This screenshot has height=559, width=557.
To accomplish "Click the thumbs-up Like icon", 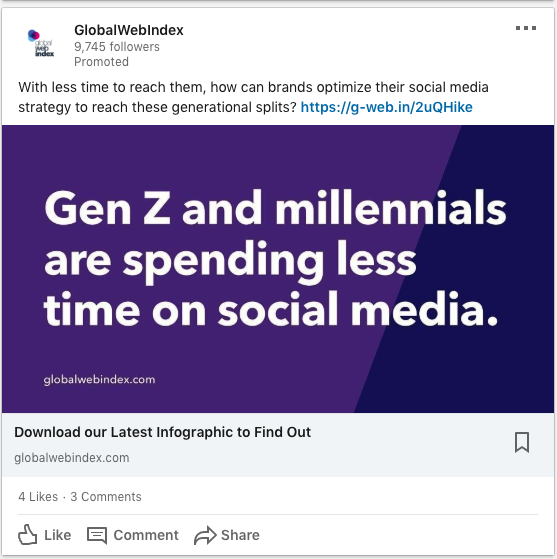I will (27, 534).
